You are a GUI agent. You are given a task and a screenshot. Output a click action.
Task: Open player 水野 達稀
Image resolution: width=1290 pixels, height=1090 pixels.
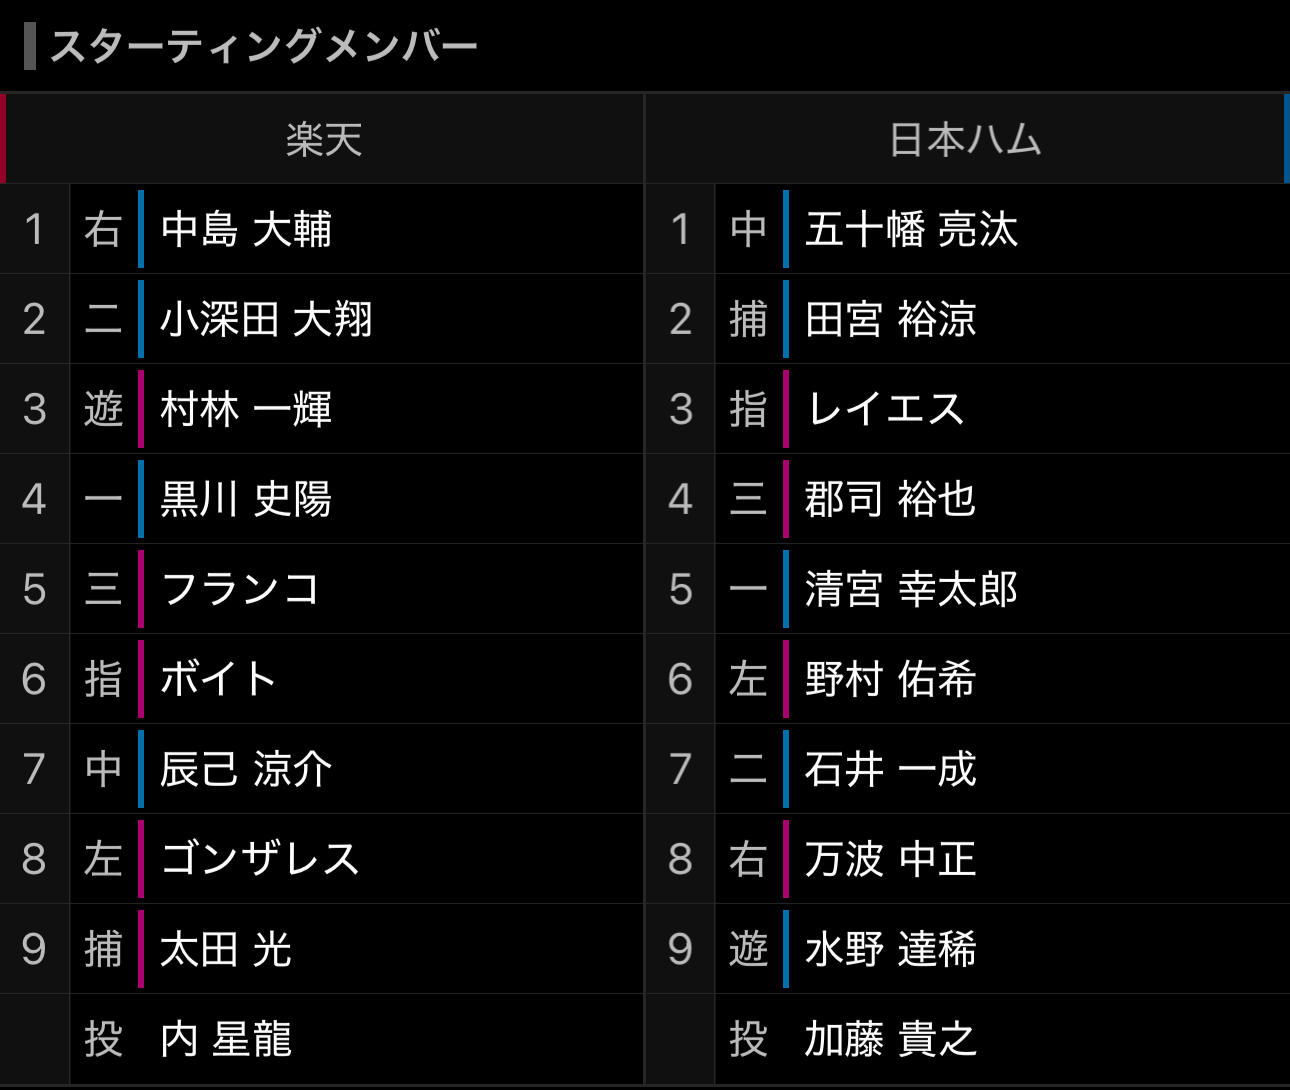[890, 949]
